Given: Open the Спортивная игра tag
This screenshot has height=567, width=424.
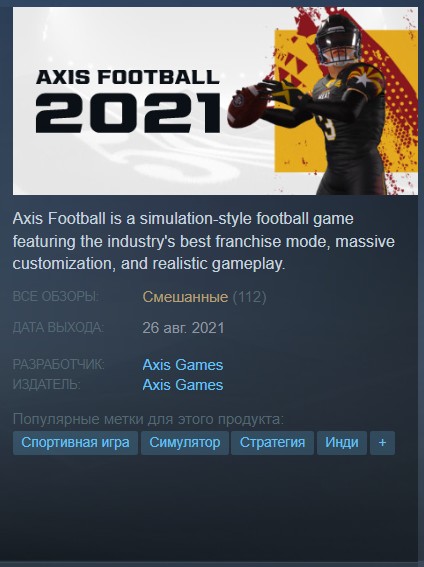Looking at the screenshot, I should 75,443.
